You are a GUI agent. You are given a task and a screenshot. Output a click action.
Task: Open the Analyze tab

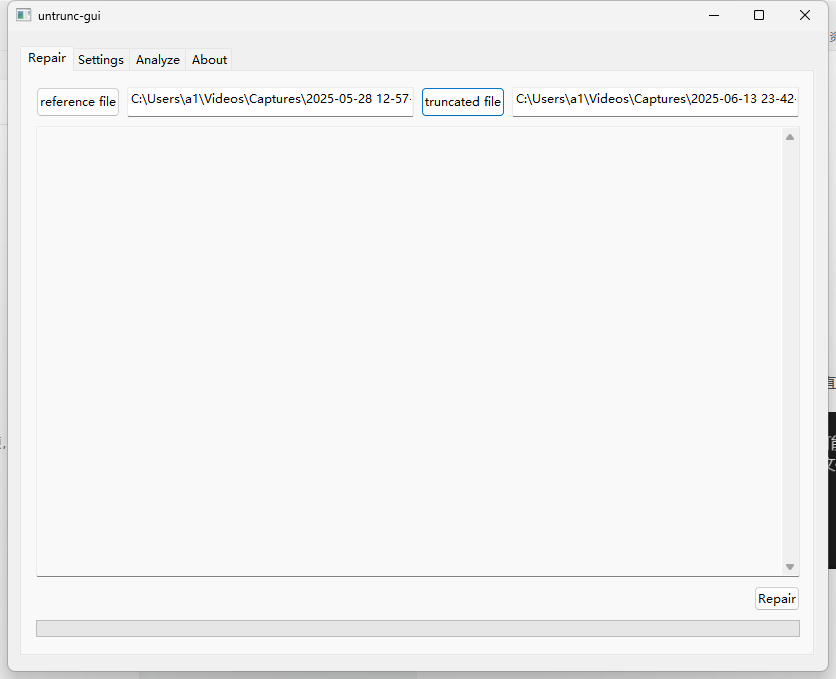coord(158,60)
